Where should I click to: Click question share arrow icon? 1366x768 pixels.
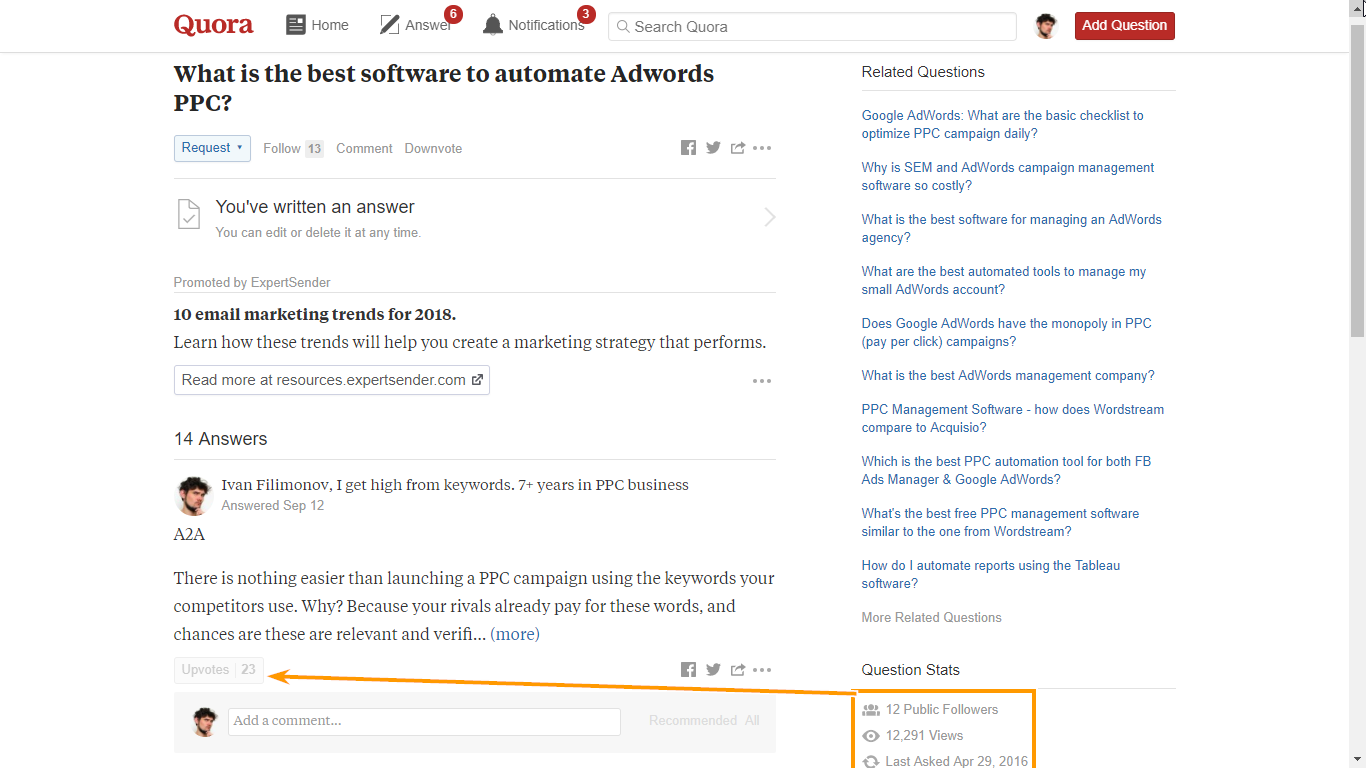click(738, 148)
